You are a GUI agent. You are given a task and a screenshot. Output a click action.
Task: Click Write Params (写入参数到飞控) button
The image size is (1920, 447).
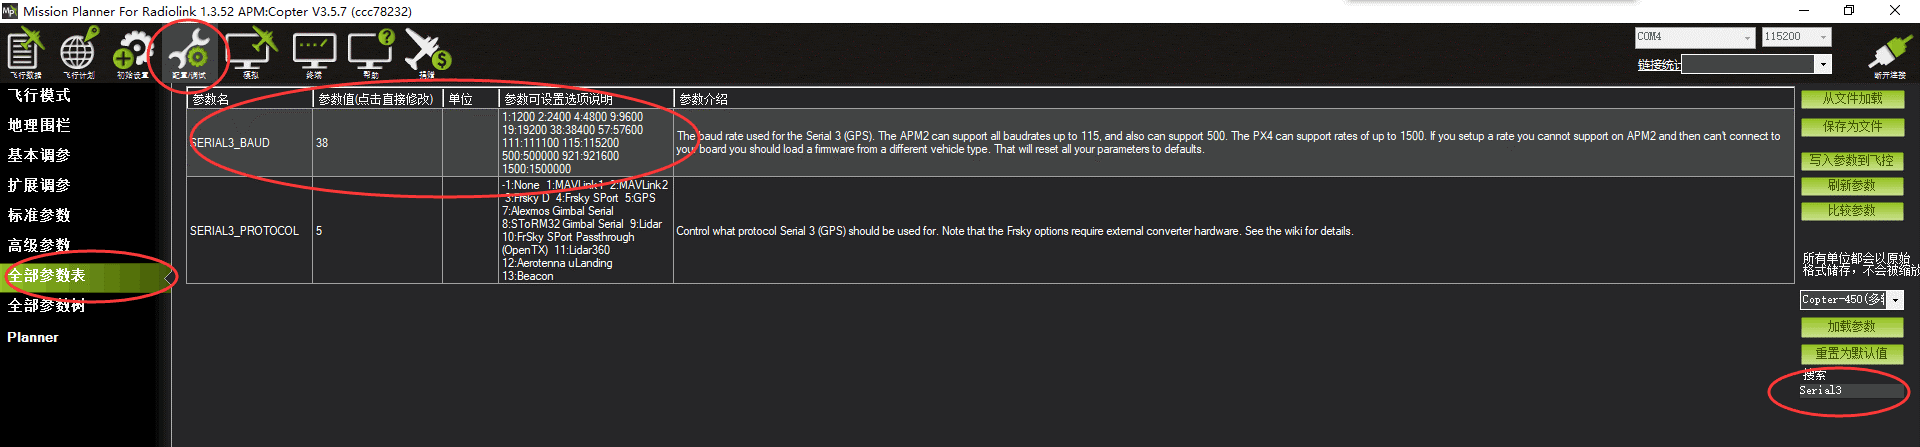tap(1851, 161)
